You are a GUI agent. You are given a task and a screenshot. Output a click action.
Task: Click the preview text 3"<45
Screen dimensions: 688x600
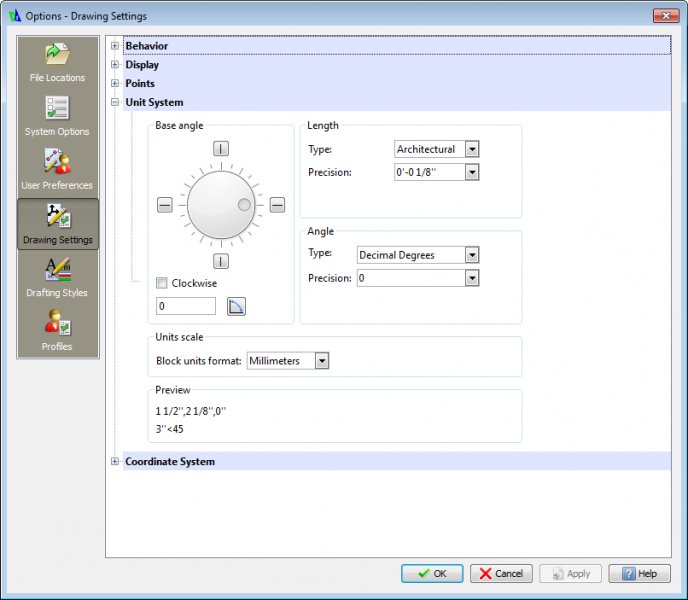(x=169, y=429)
